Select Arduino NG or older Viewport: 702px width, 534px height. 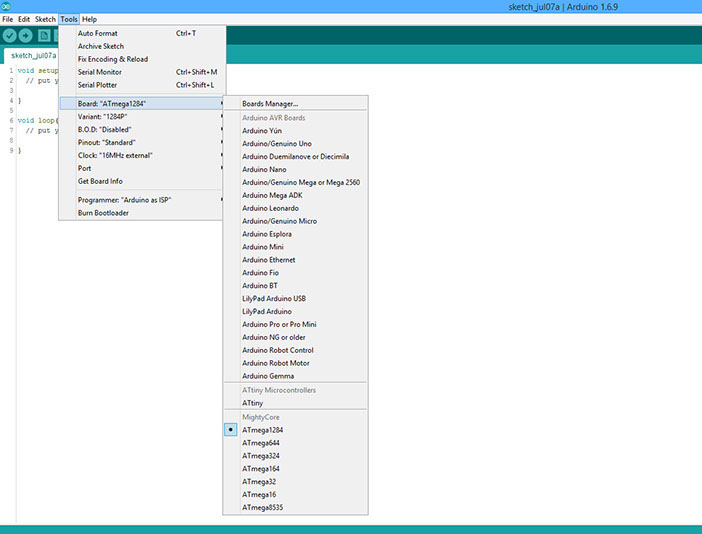tap(295, 337)
